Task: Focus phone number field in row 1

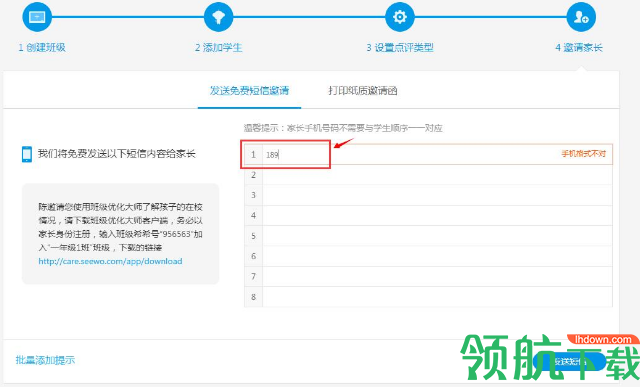Action: tap(437, 154)
